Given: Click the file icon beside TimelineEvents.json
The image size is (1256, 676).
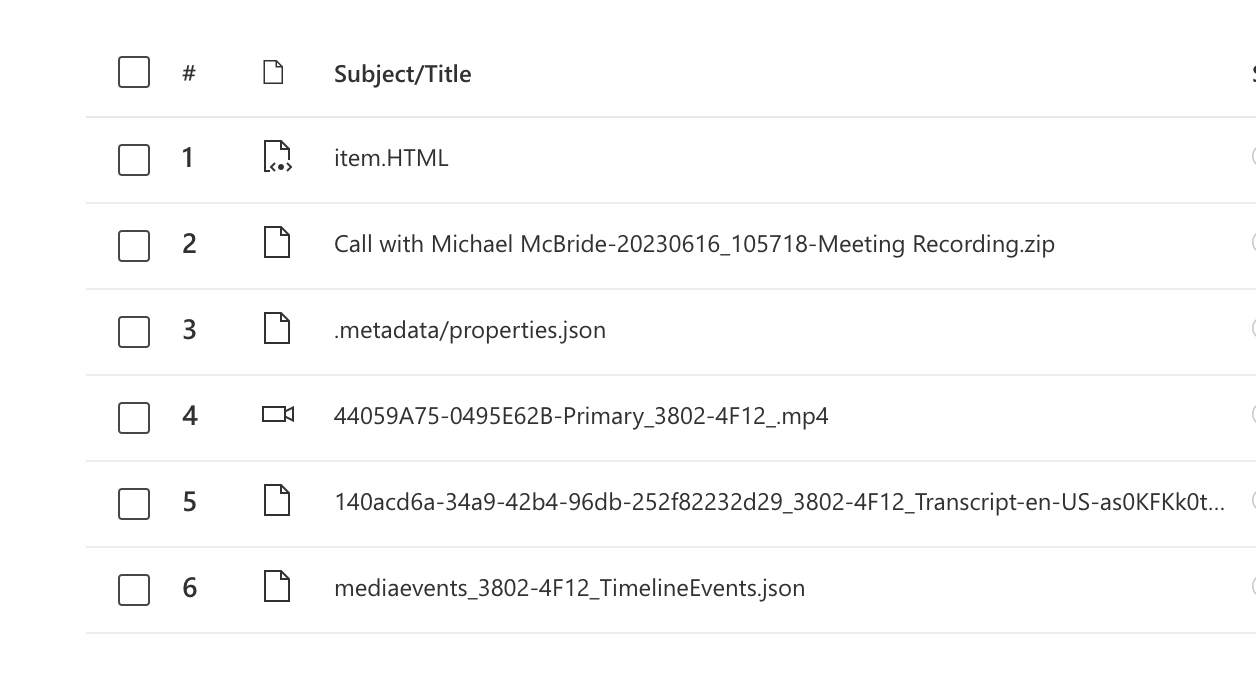Looking at the screenshot, I should pyautogui.click(x=277, y=587).
